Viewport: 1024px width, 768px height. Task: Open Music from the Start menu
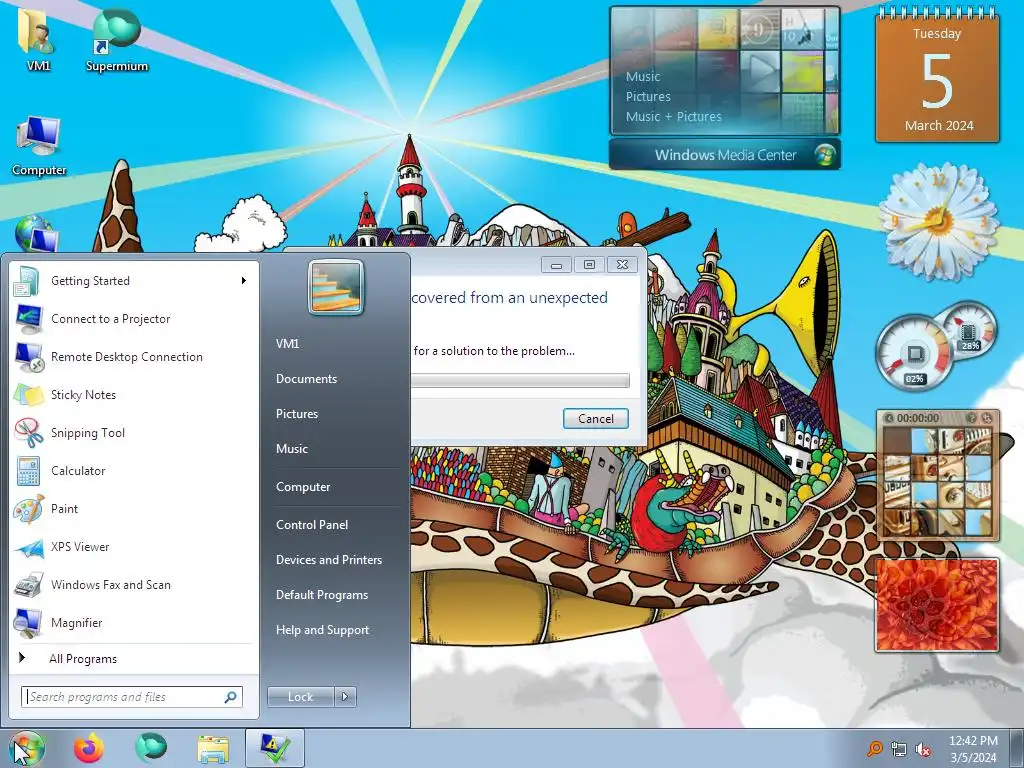point(291,449)
